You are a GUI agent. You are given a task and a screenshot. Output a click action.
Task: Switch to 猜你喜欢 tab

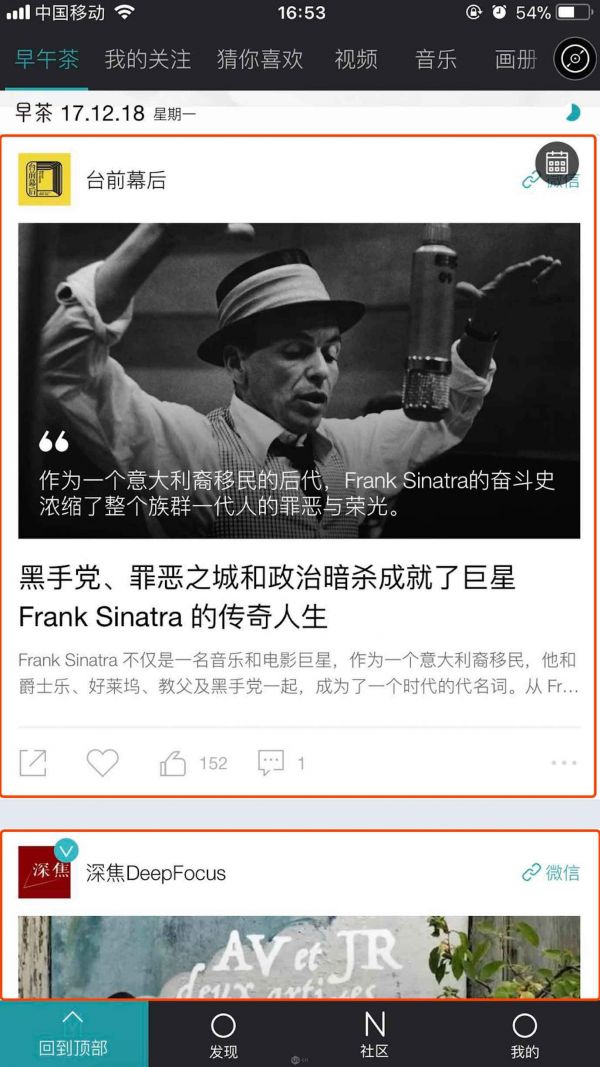(x=260, y=59)
